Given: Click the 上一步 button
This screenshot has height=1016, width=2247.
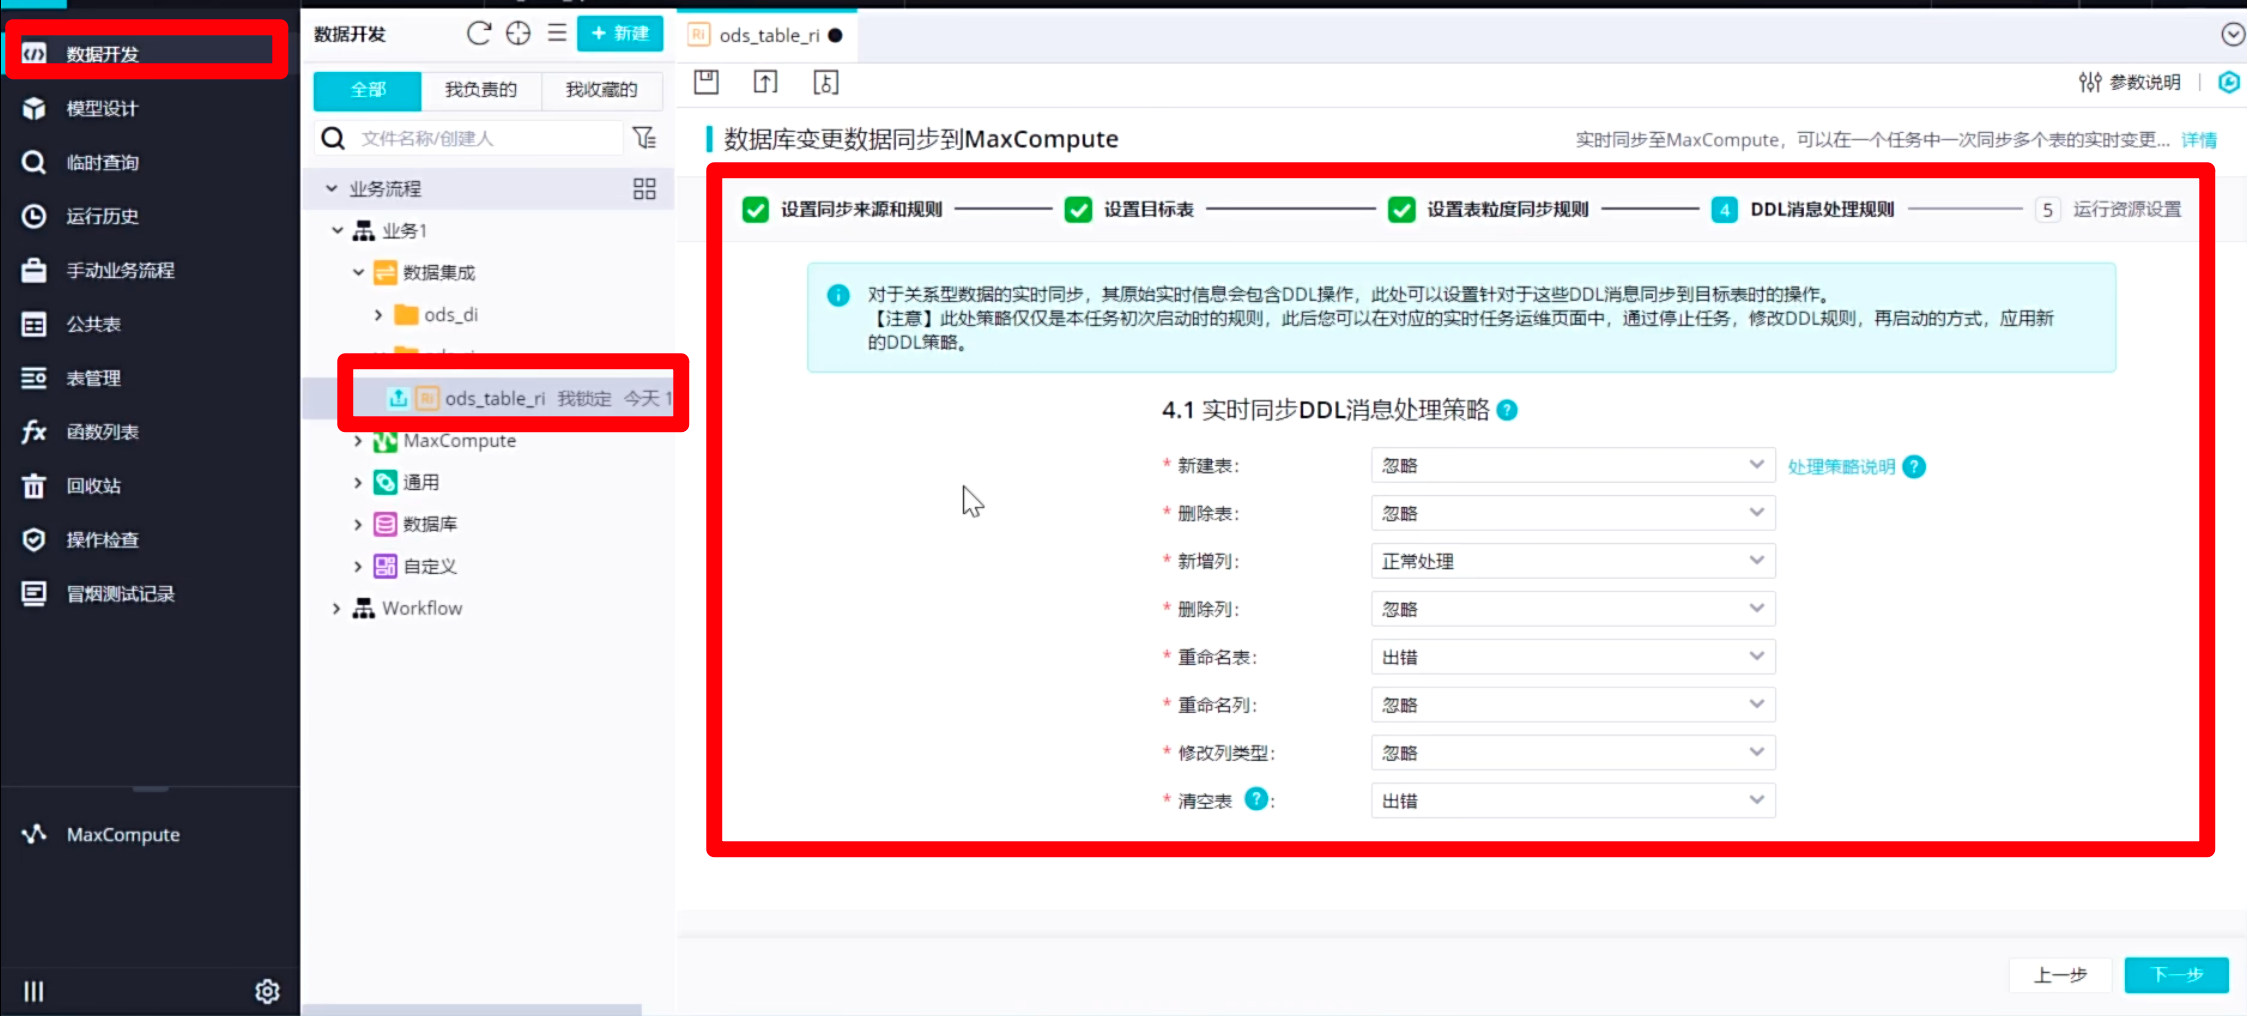Looking at the screenshot, I should 2060,974.
